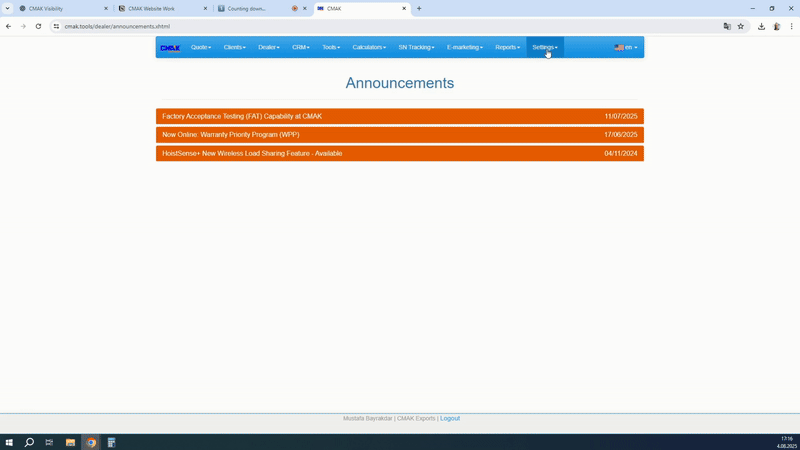
Task: Open the Windows Start menu
Action: pos(9,442)
